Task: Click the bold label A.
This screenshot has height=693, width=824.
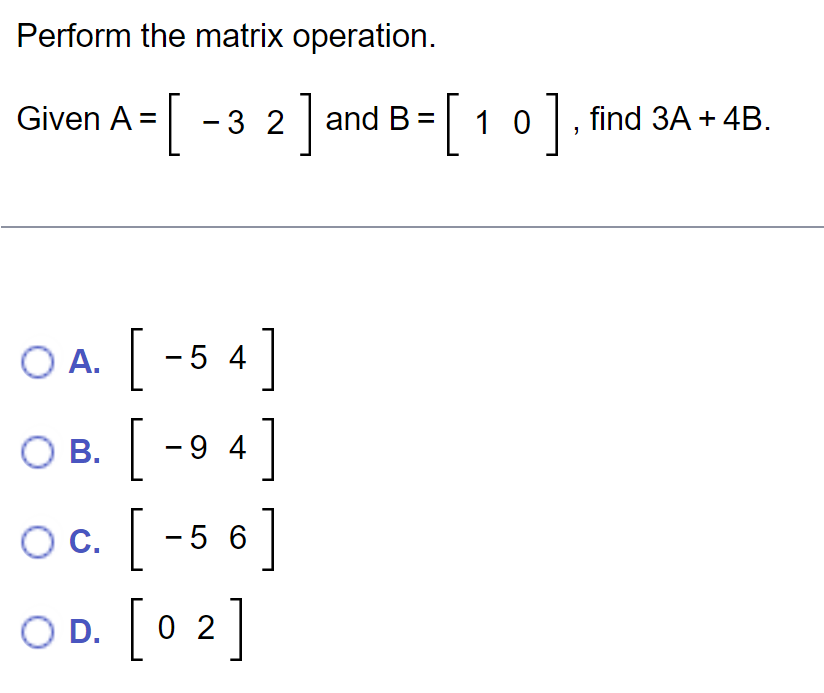Action: point(85,363)
